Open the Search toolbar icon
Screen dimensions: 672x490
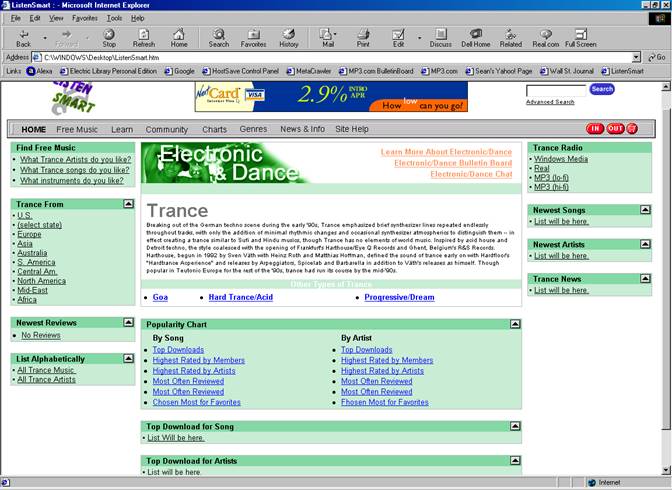point(218,38)
